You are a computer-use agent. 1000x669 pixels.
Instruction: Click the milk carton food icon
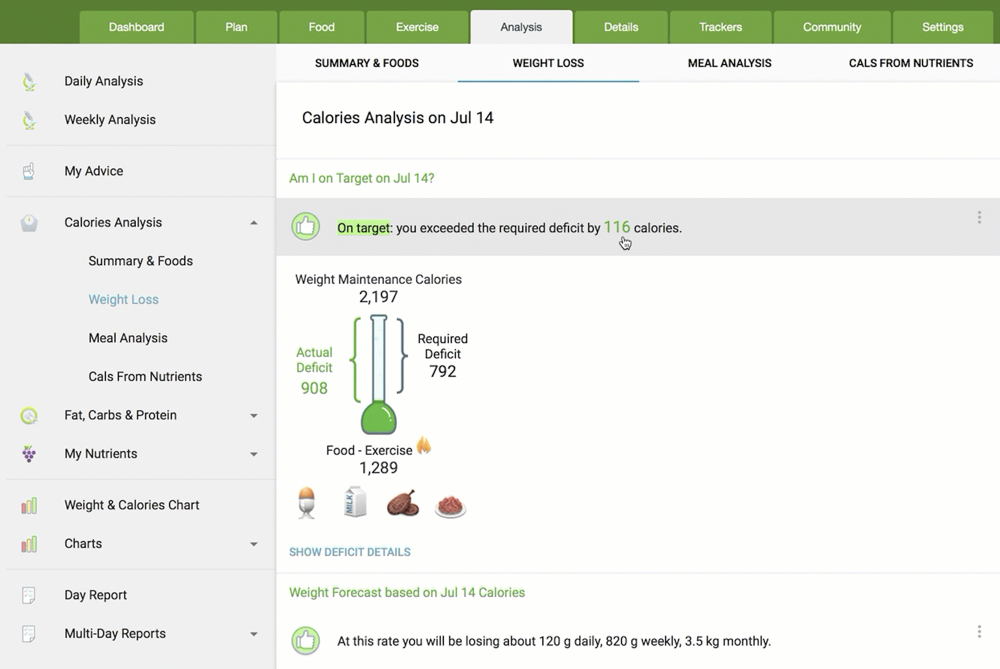tap(355, 502)
